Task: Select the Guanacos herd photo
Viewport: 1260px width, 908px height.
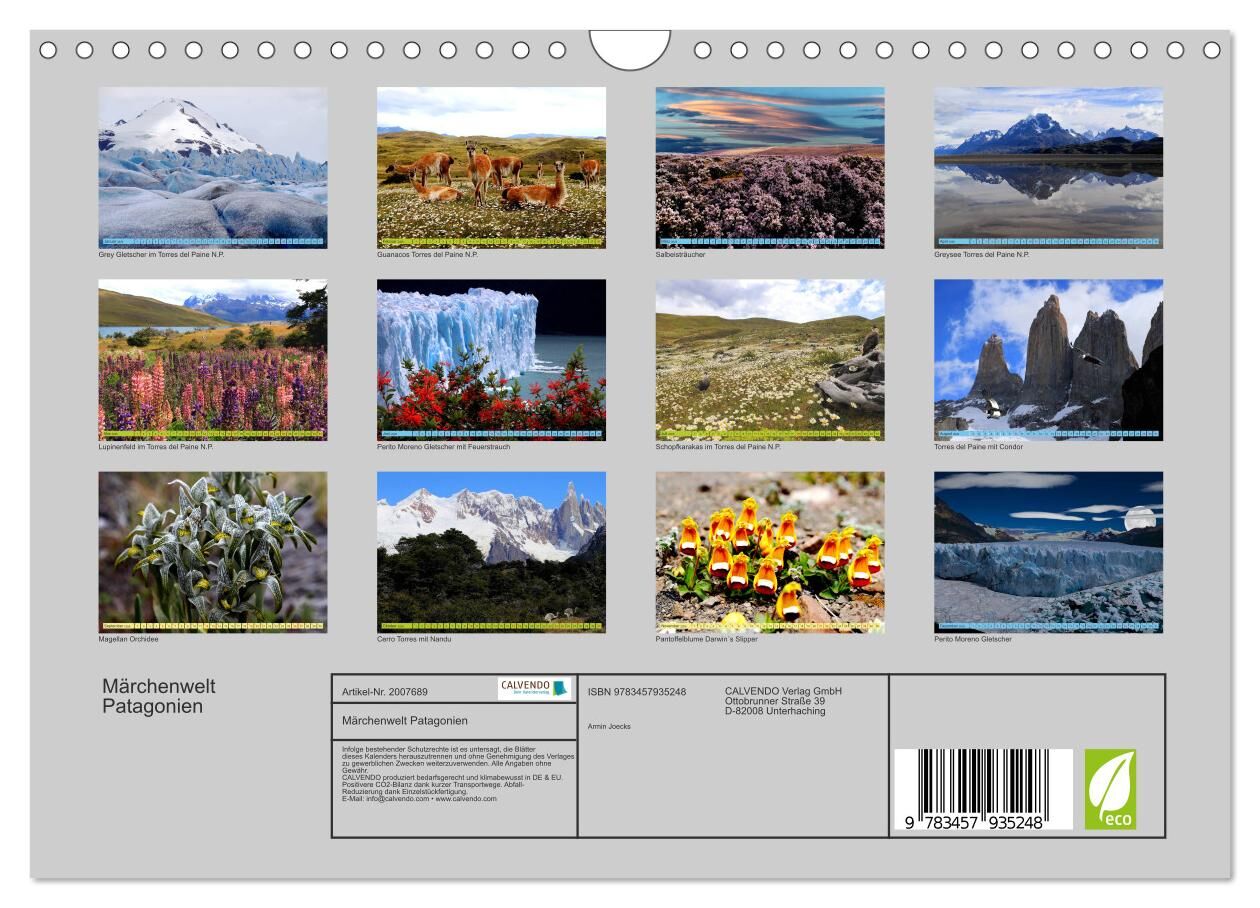Action: [x=491, y=166]
